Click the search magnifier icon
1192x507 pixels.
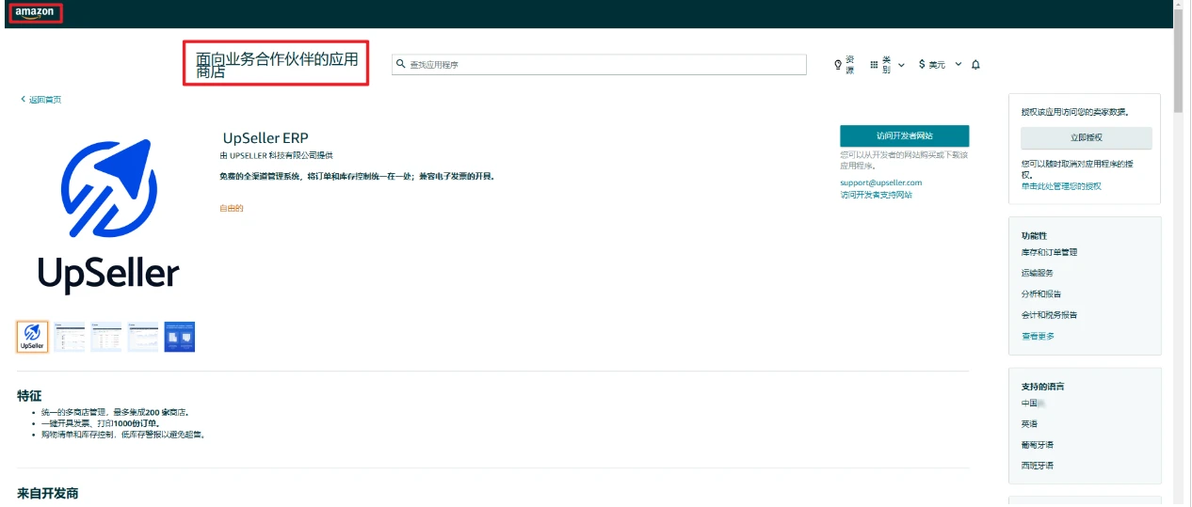pyautogui.click(x=401, y=65)
